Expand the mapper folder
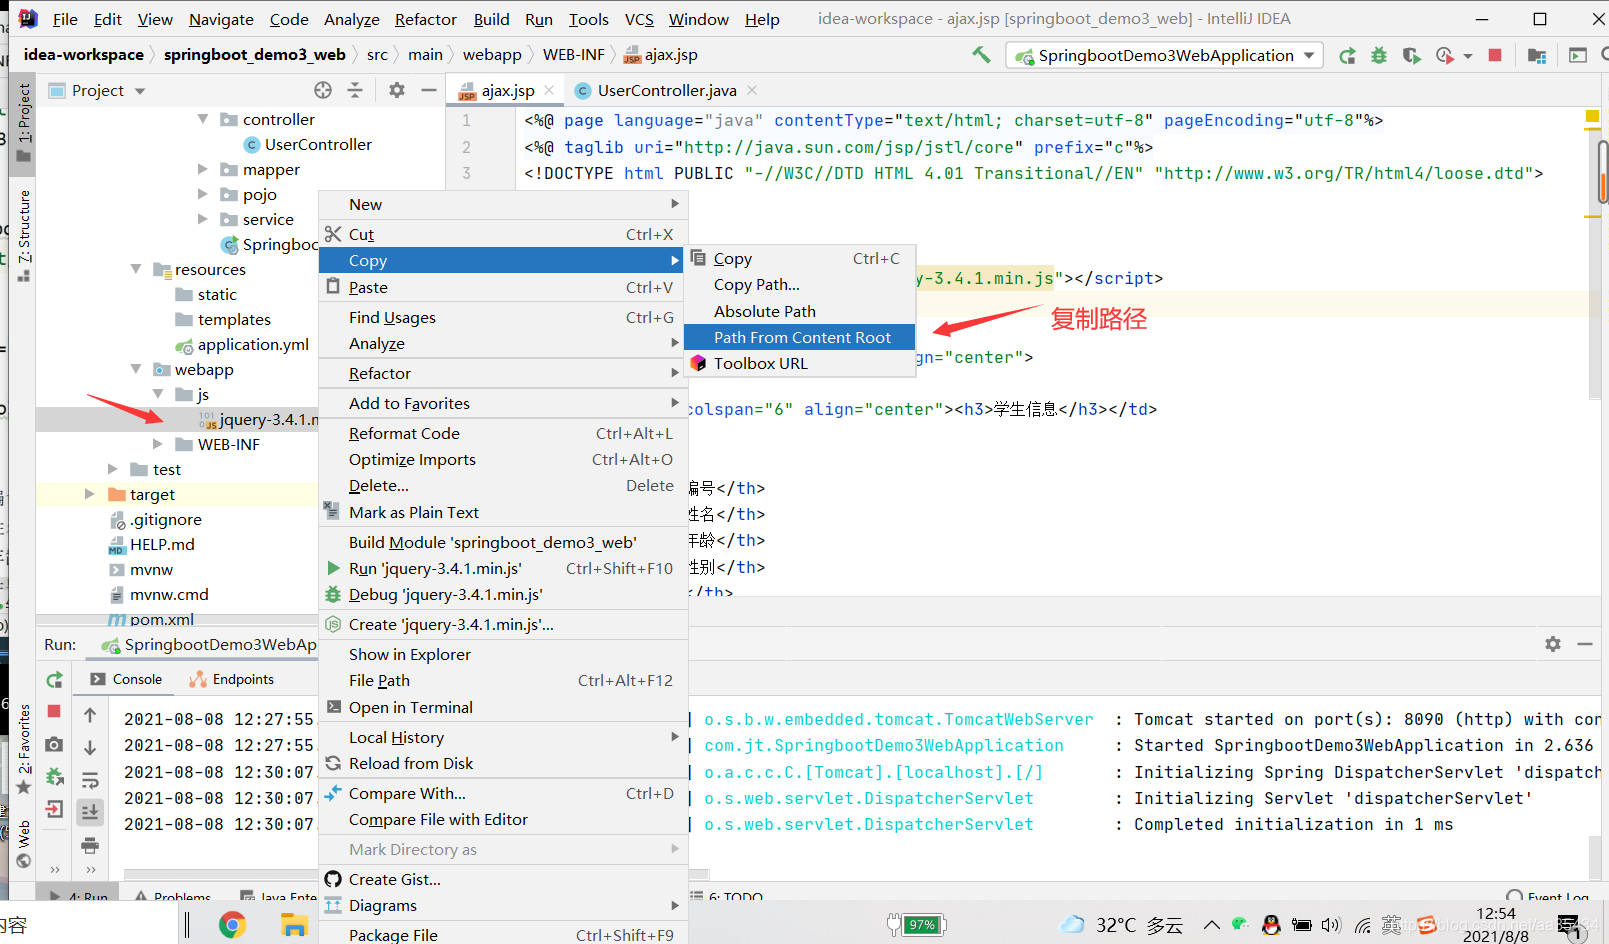This screenshot has width=1609, height=944. click(204, 169)
